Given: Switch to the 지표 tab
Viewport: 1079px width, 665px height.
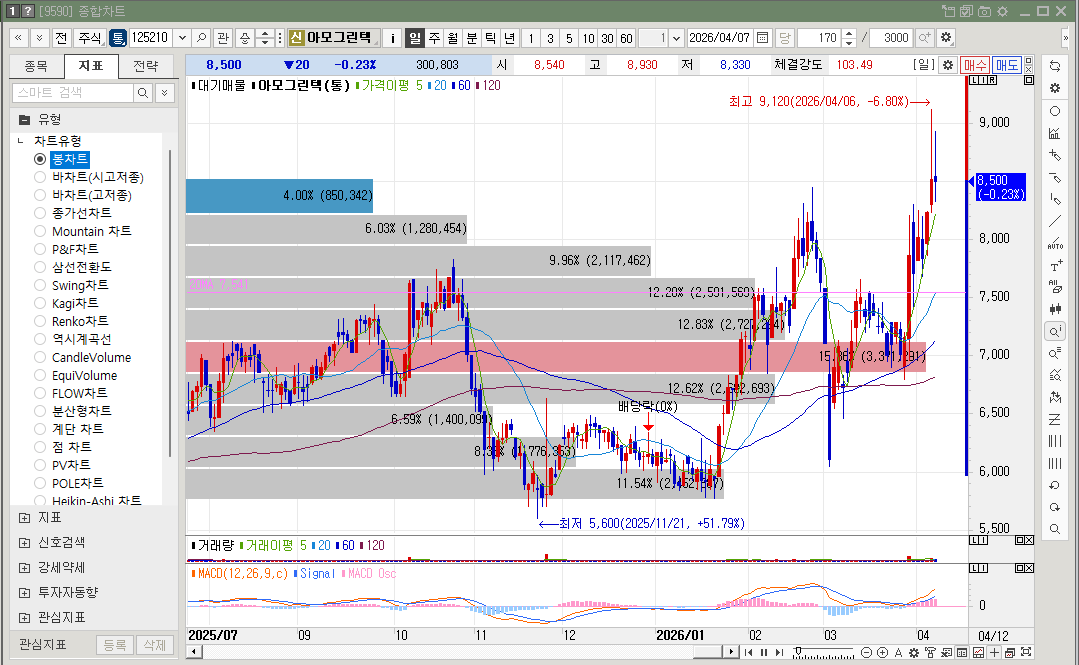Looking at the screenshot, I should [x=91, y=66].
